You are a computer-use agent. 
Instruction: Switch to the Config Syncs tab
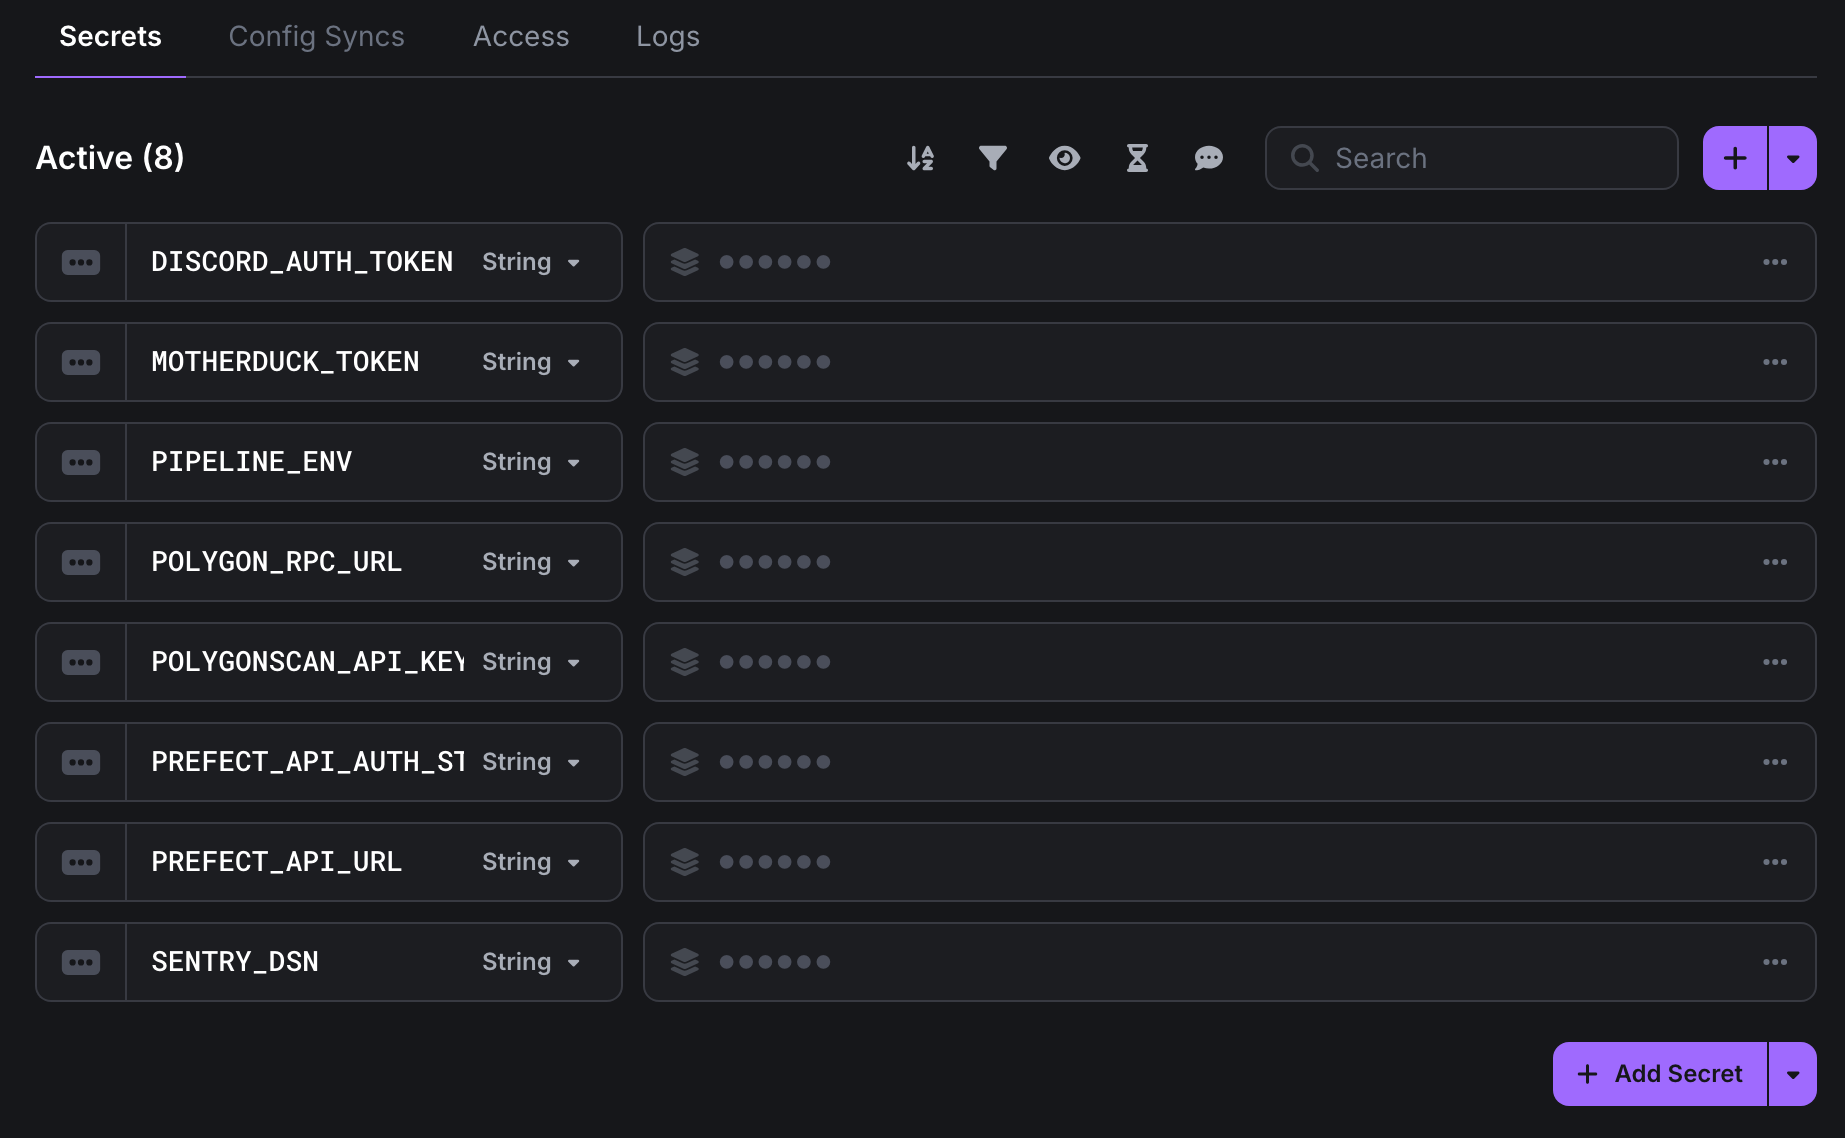316,37
